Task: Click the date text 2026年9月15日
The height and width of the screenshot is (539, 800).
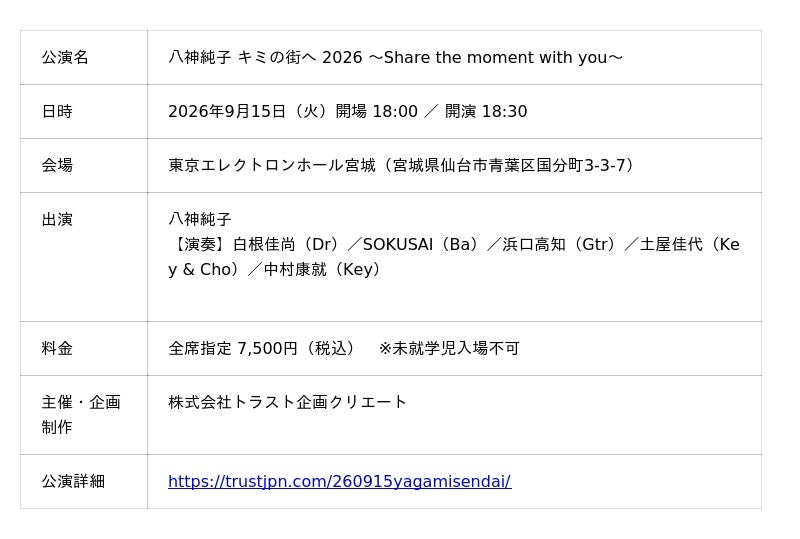Action: tap(227, 111)
